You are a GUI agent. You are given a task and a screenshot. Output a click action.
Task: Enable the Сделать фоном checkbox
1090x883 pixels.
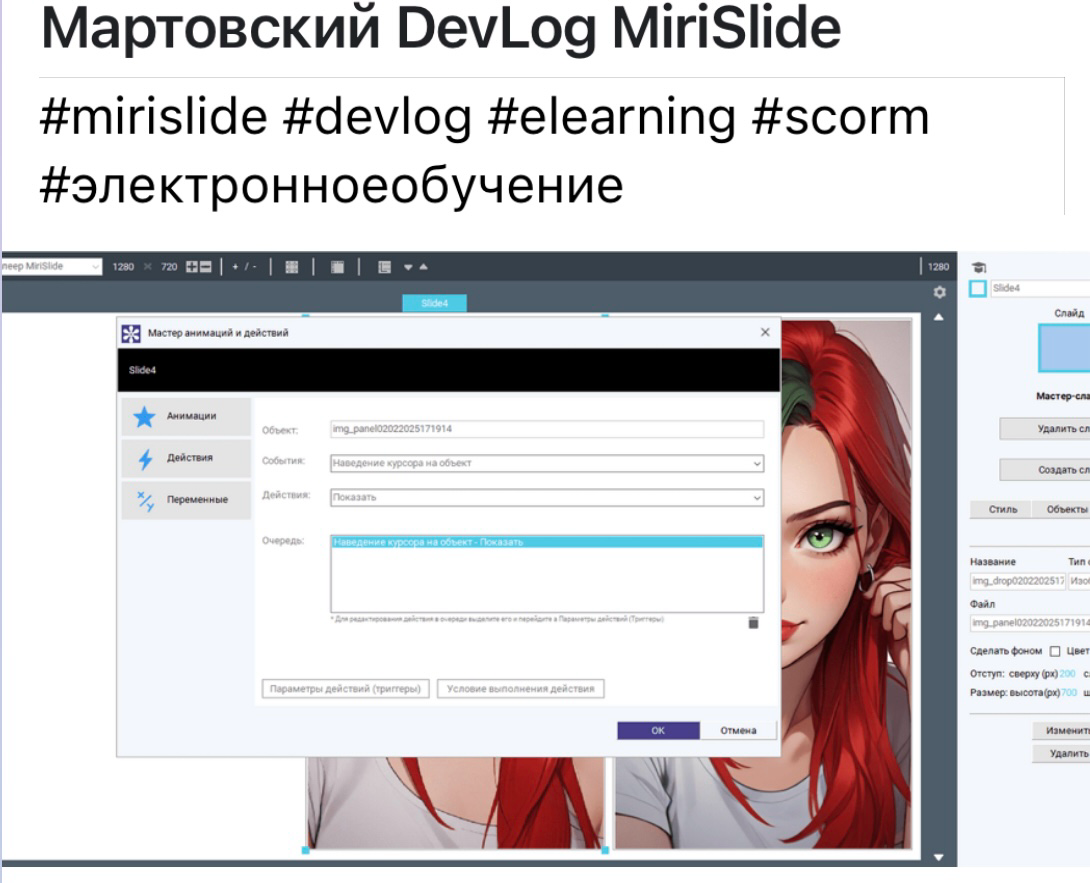click(1055, 651)
